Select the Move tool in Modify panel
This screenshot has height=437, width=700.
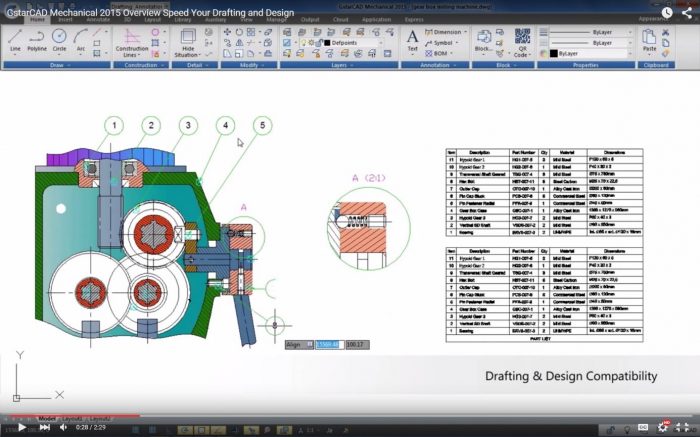[x=227, y=32]
